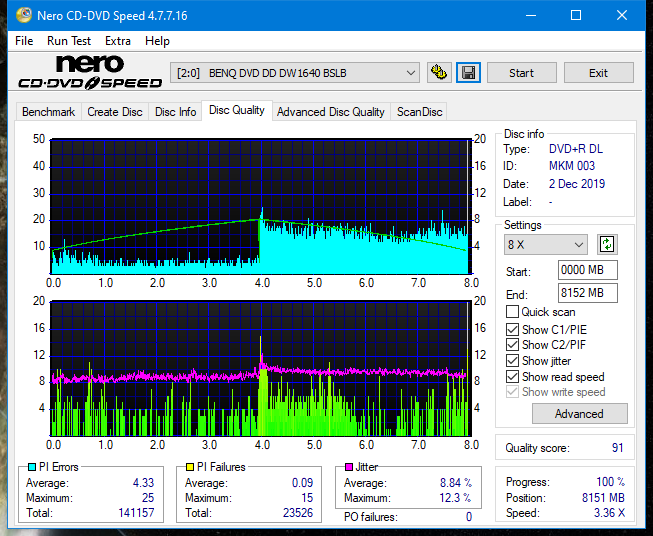Enable the Quick scan checkbox

pyautogui.click(x=512, y=312)
